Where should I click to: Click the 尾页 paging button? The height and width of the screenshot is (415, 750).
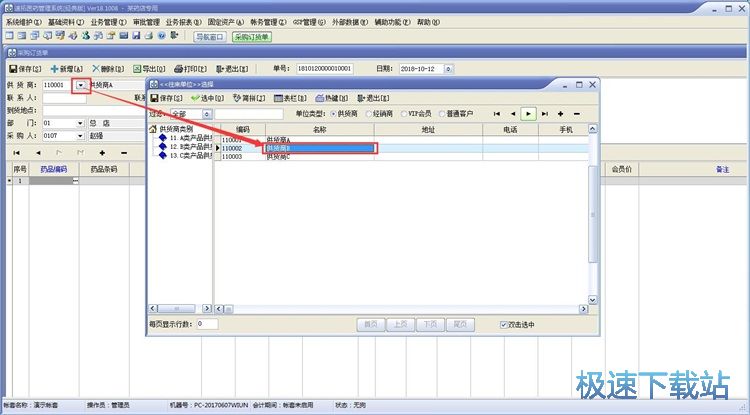click(460, 325)
